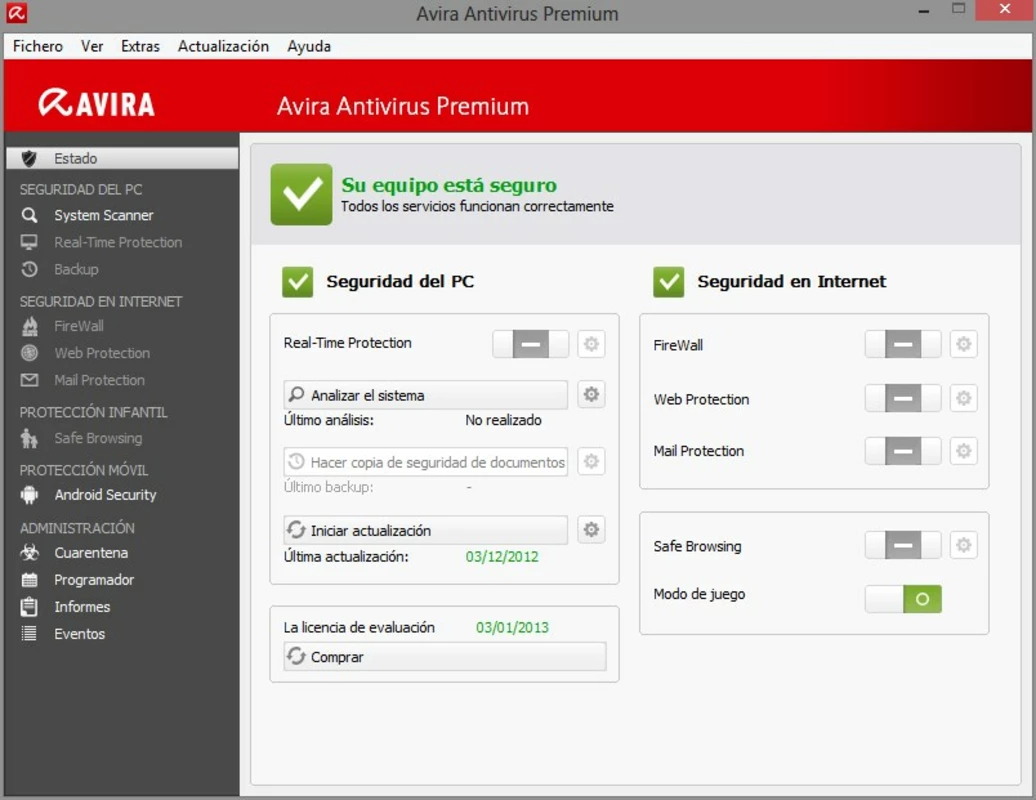Open the Actualización menu
This screenshot has height=800, width=1036.
(223, 46)
